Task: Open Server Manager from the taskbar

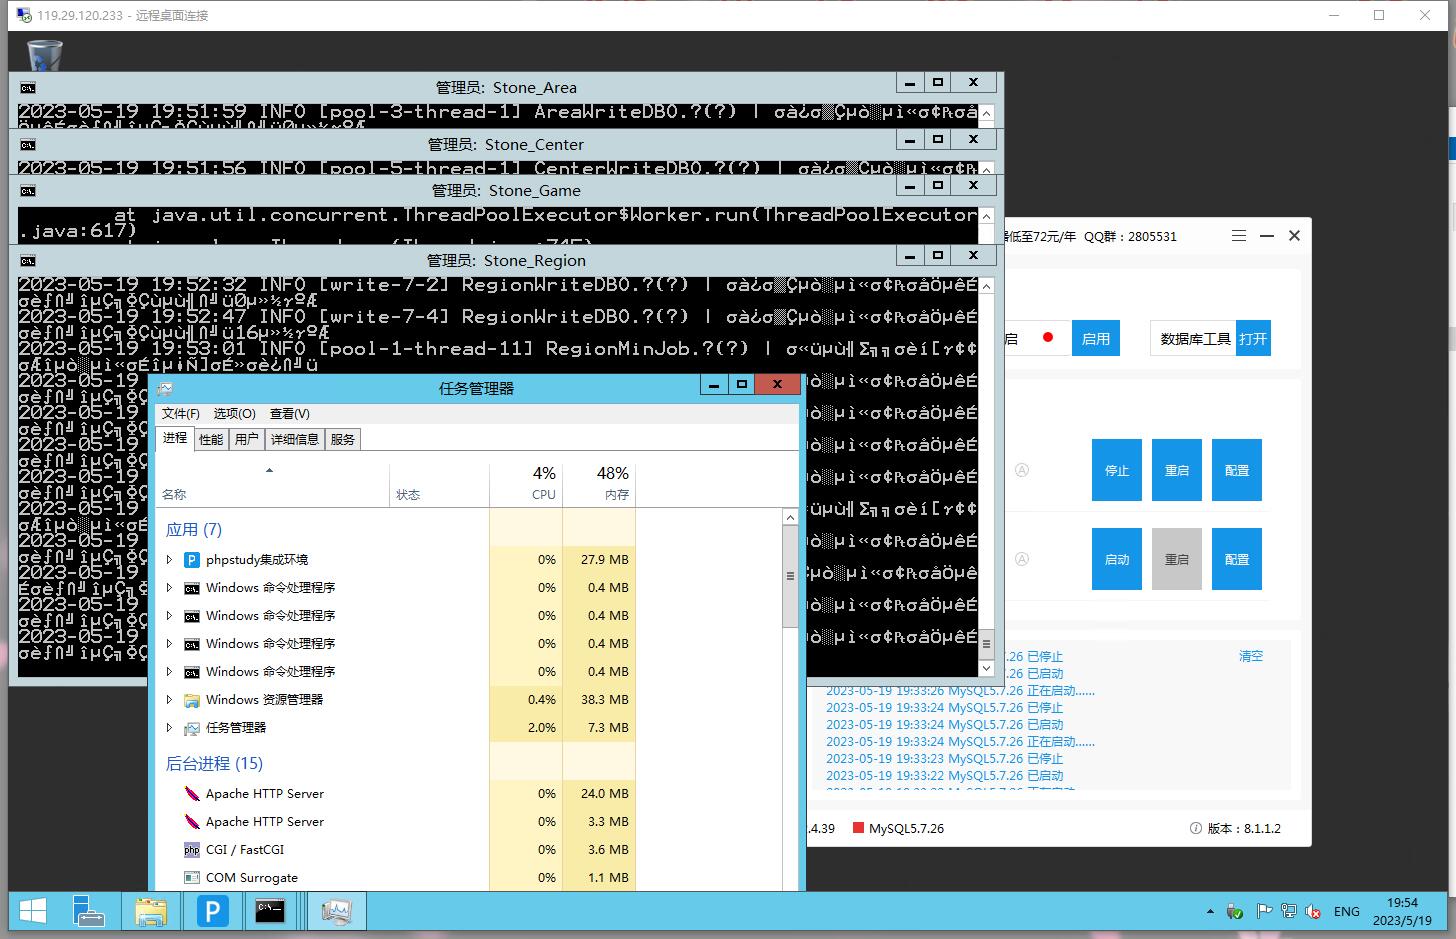Action: click(89, 911)
